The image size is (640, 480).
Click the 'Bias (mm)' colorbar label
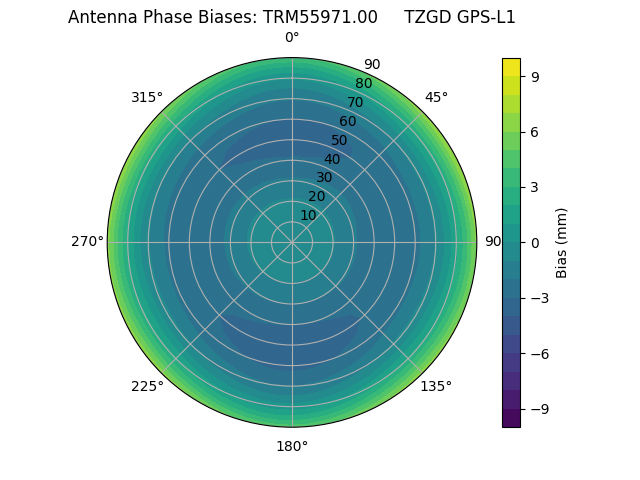pos(562,242)
